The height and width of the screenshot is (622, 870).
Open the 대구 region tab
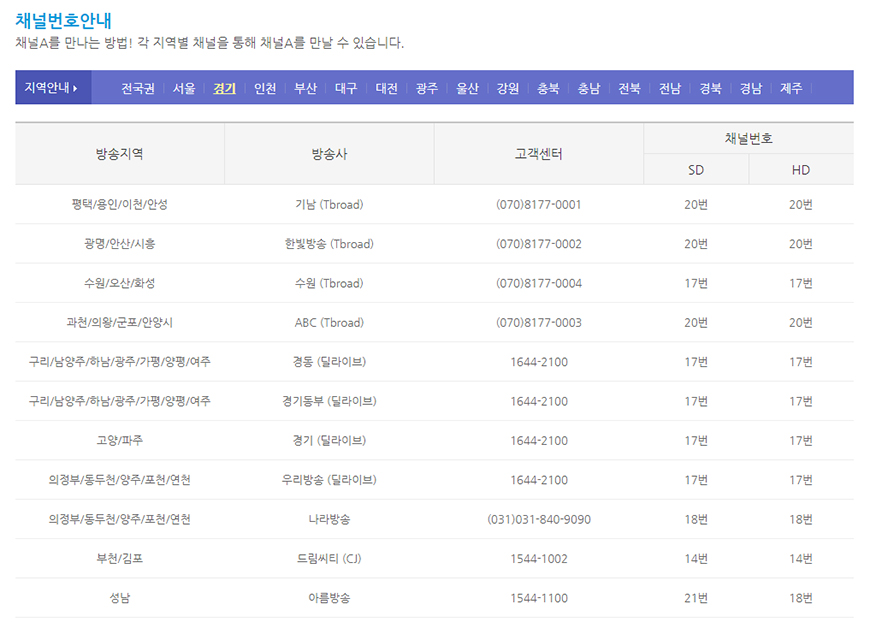click(x=346, y=88)
